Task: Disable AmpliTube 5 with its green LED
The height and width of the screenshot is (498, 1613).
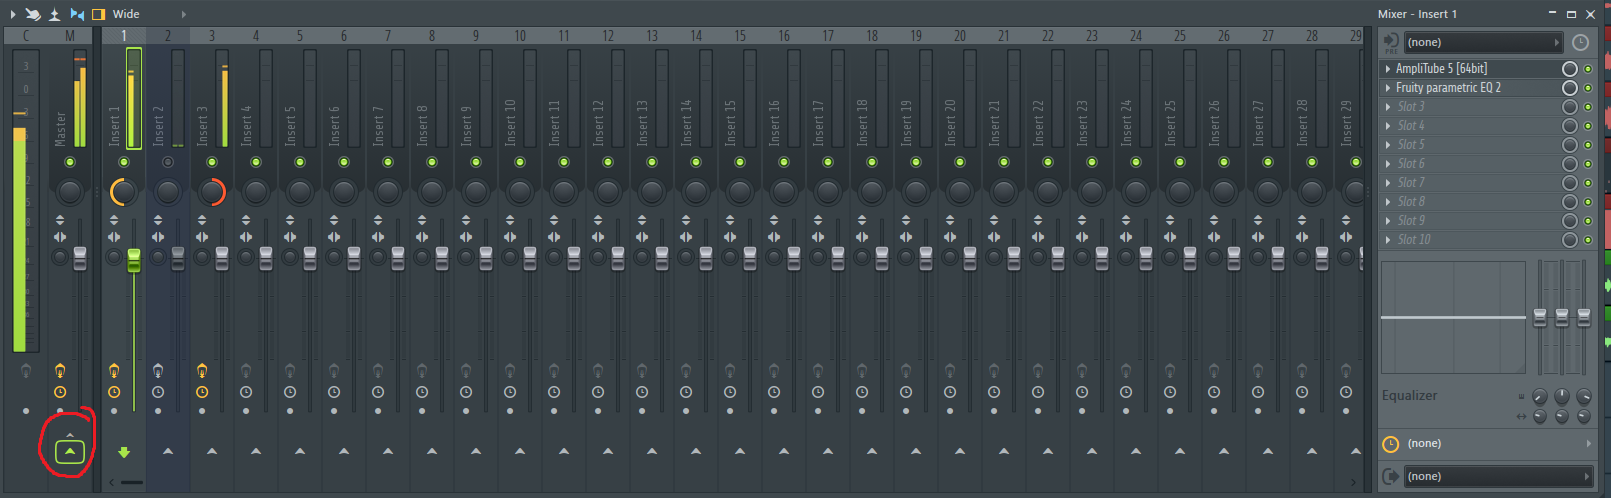Action: (x=1588, y=69)
